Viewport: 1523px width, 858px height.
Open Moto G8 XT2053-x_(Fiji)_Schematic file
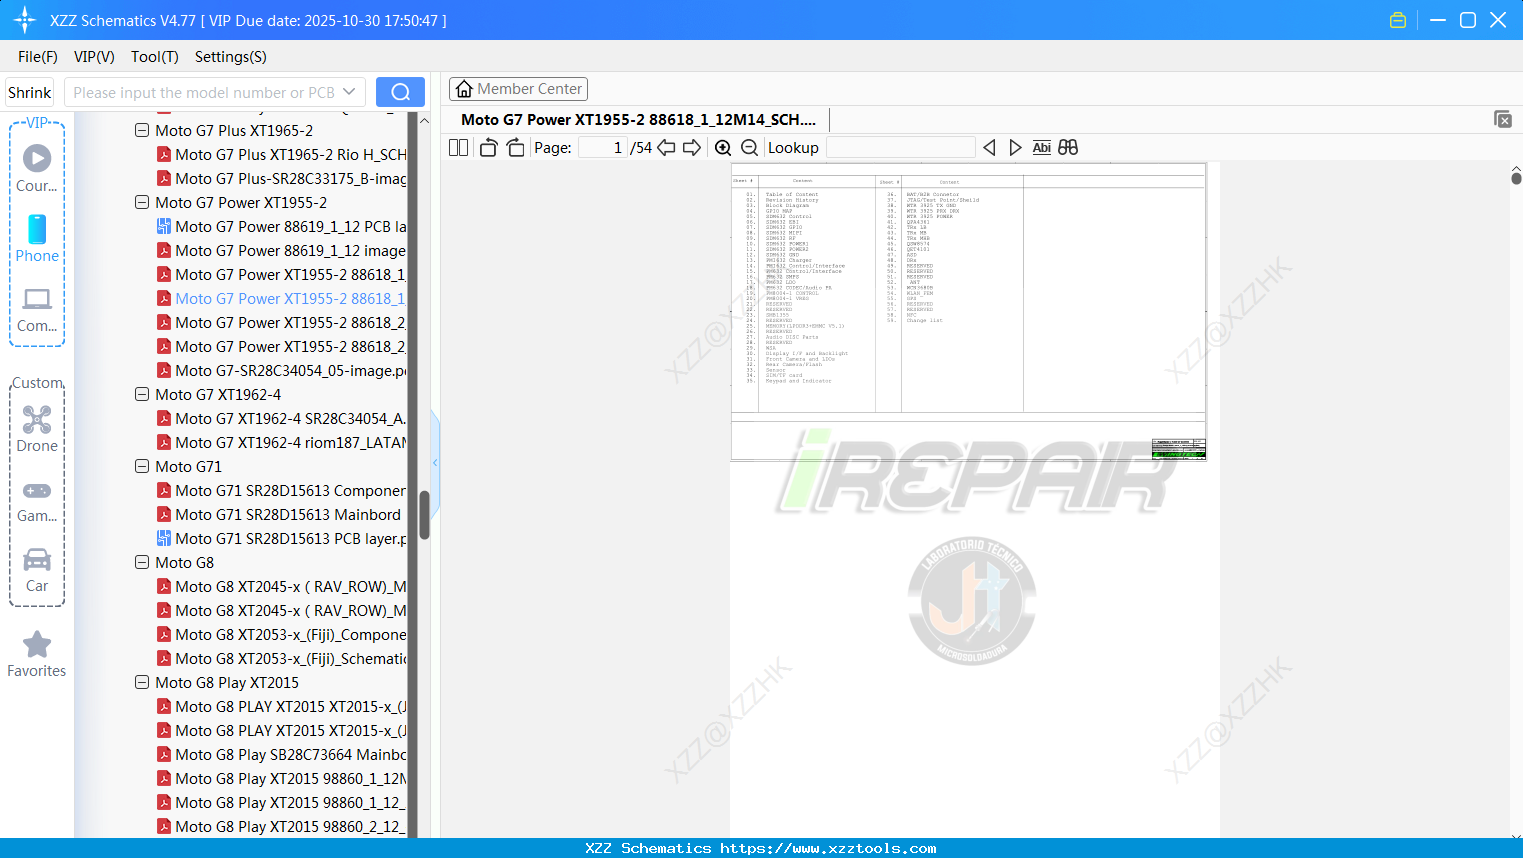point(281,659)
